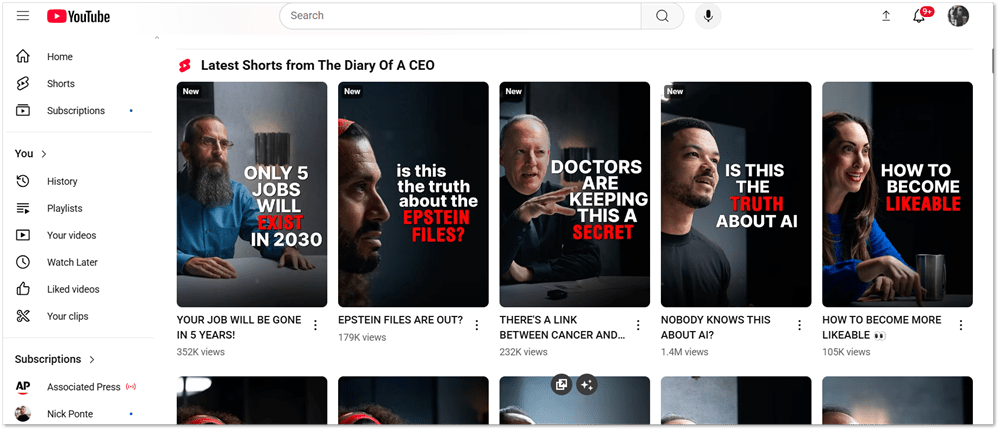Click the Home house icon
This screenshot has height=429, width=998.
coord(23,57)
